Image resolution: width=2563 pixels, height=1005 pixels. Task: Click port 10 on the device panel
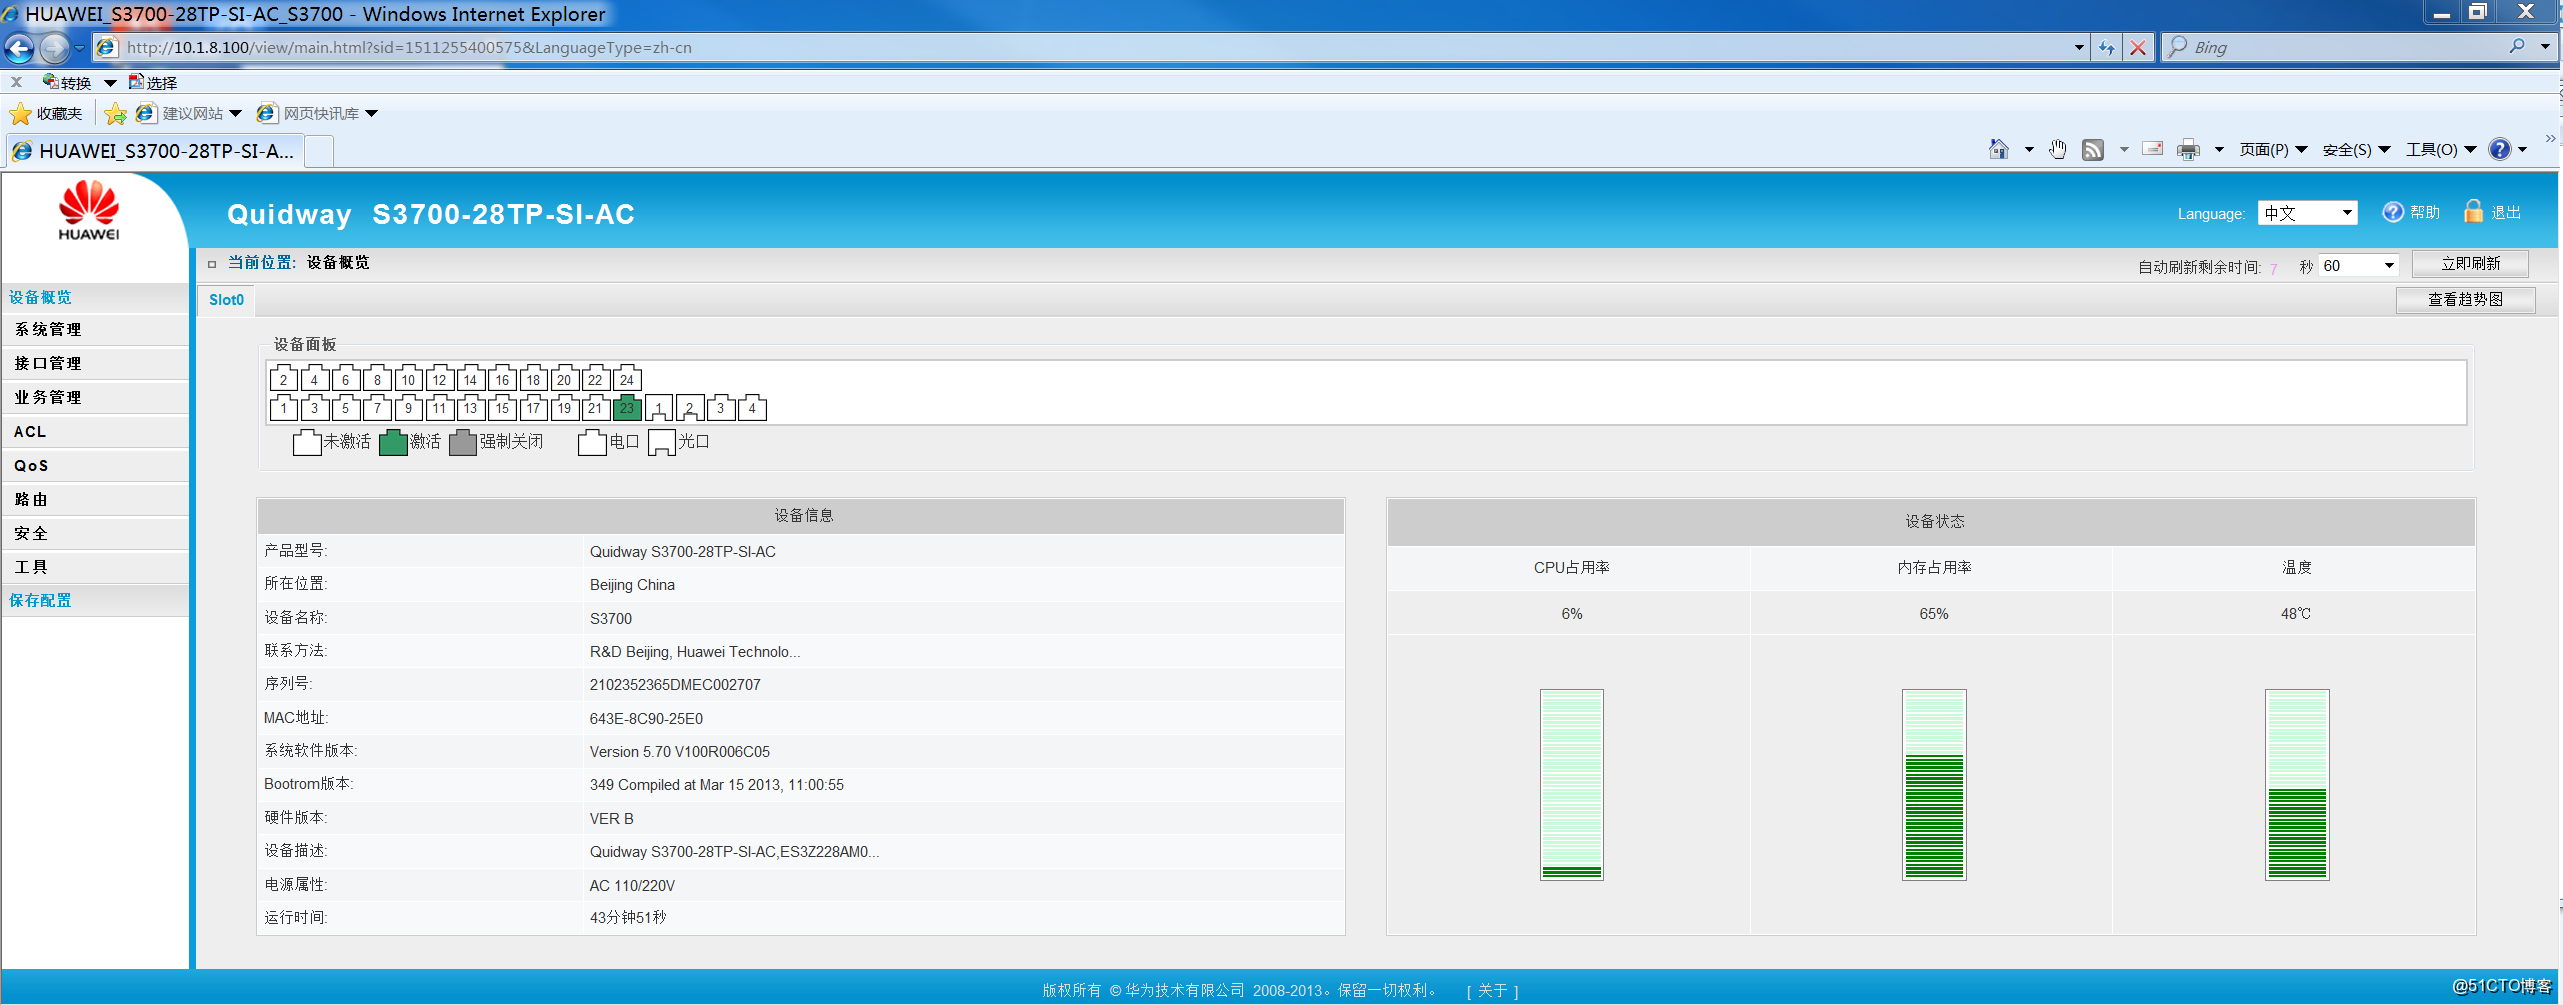(408, 379)
